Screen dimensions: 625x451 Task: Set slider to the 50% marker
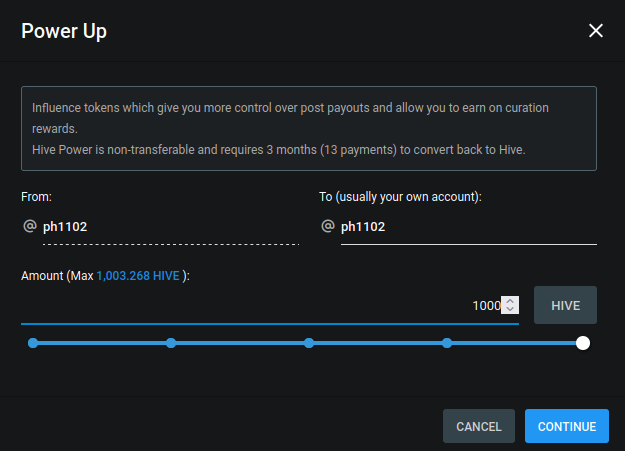coord(309,343)
